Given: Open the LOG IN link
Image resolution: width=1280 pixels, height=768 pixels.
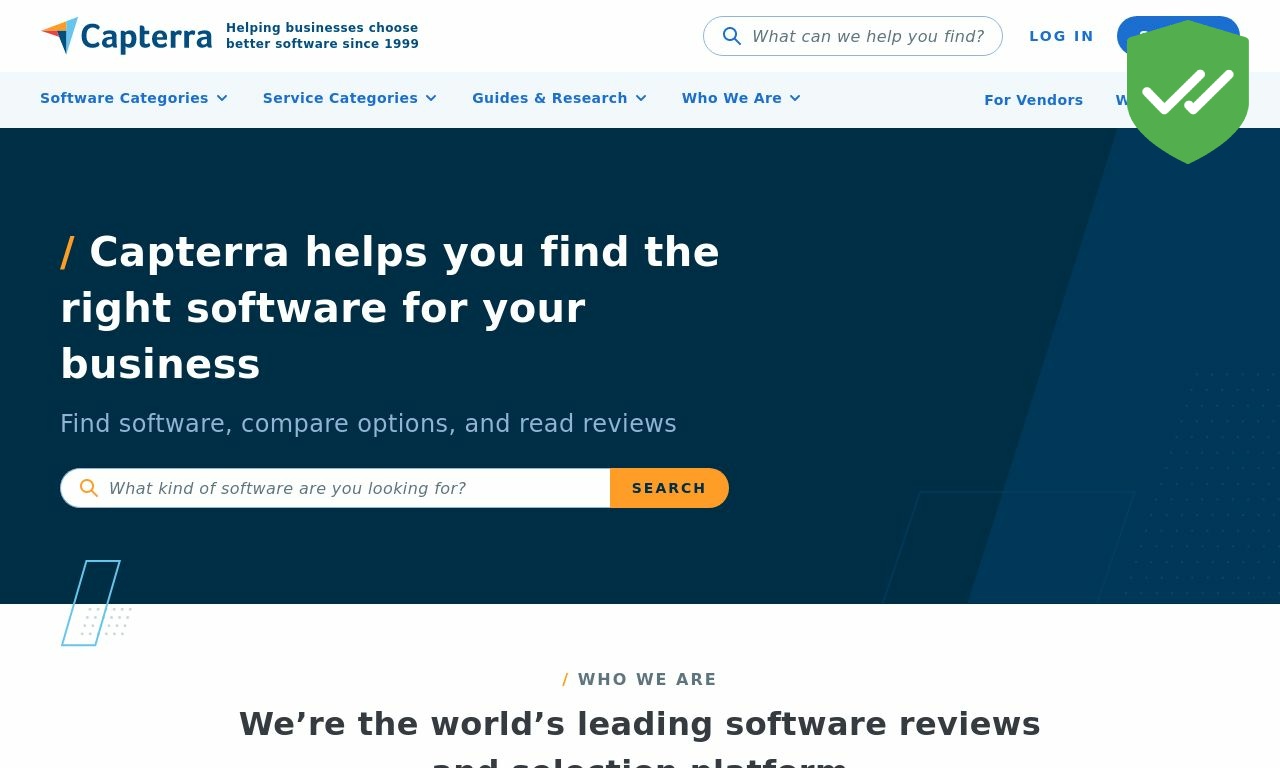Looking at the screenshot, I should tap(1061, 36).
